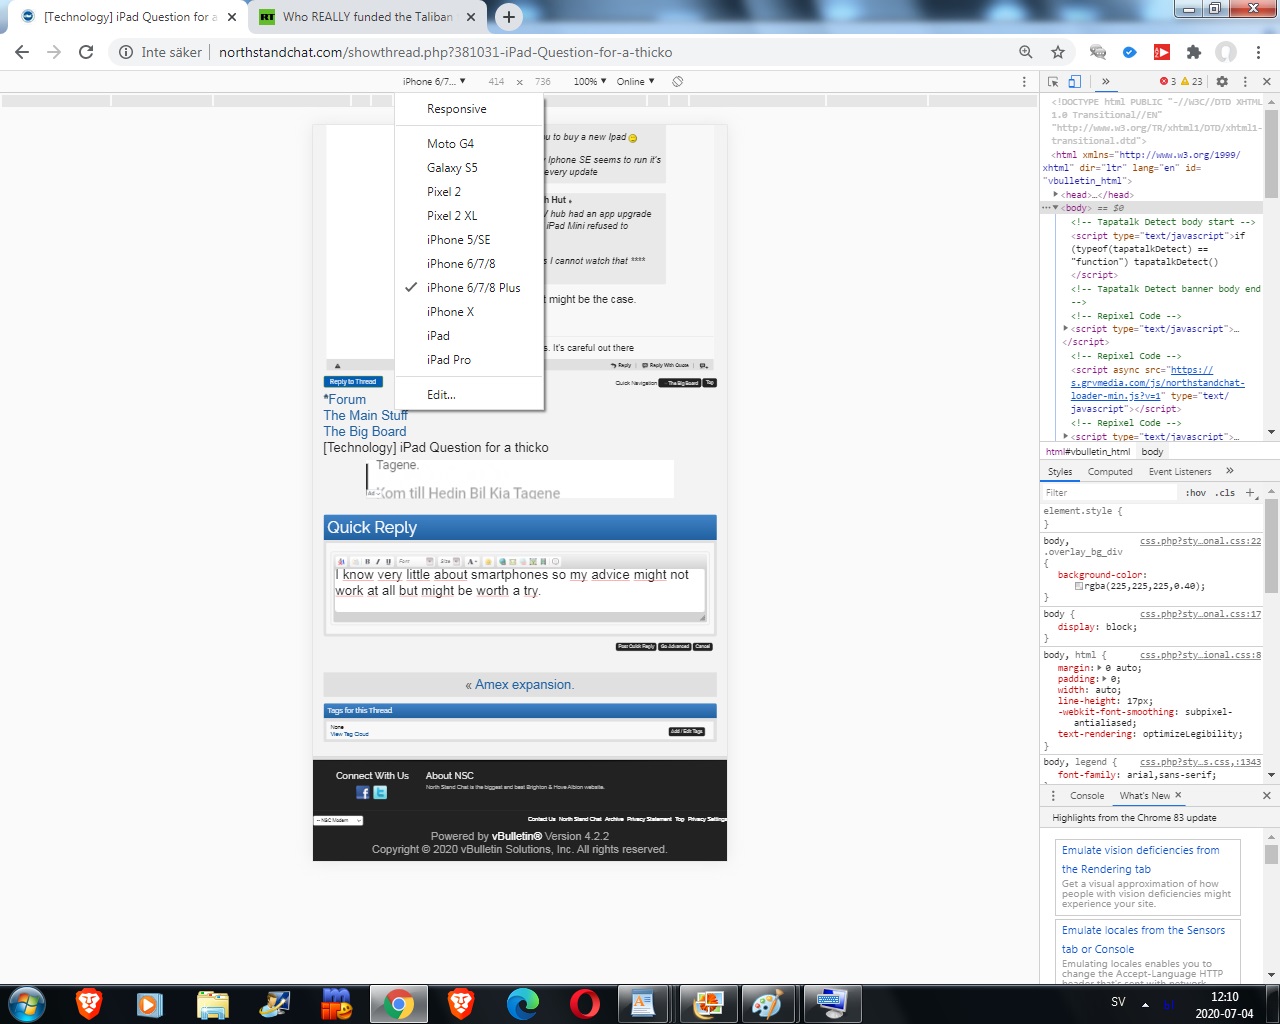Add new style rule plus icon

pyautogui.click(x=1250, y=493)
